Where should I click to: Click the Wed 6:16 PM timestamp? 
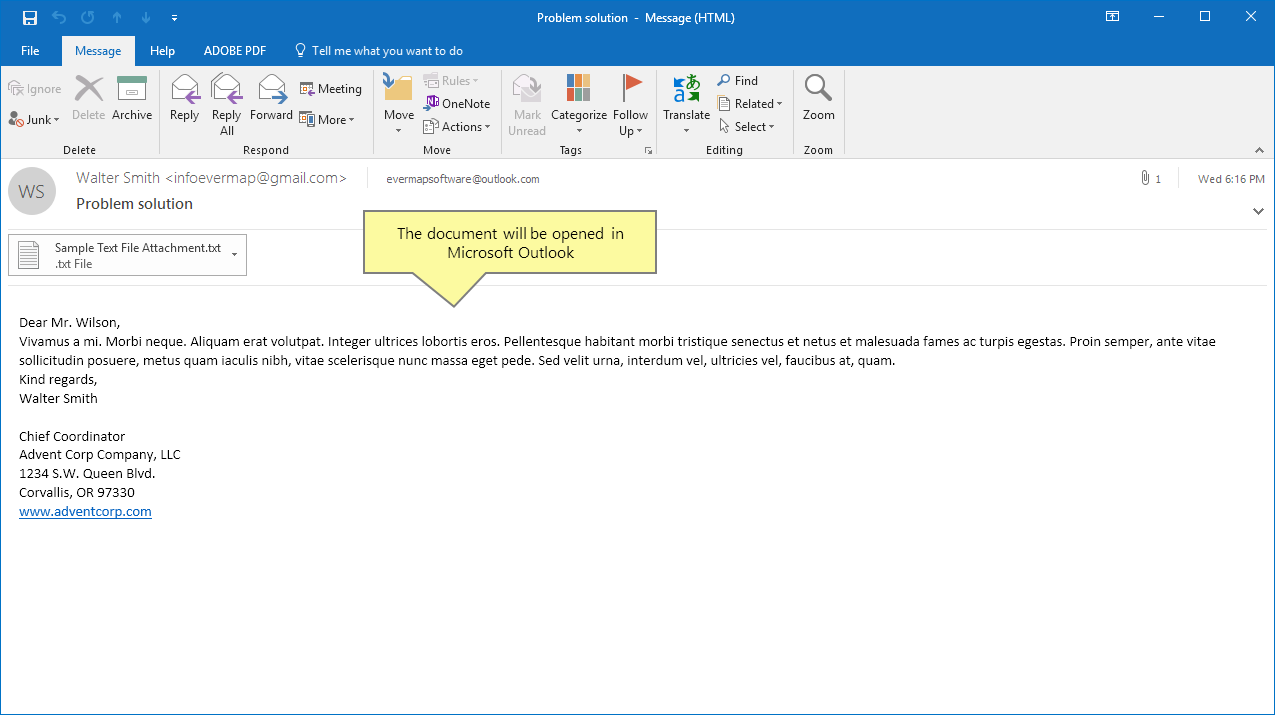[x=1231, y=179]
